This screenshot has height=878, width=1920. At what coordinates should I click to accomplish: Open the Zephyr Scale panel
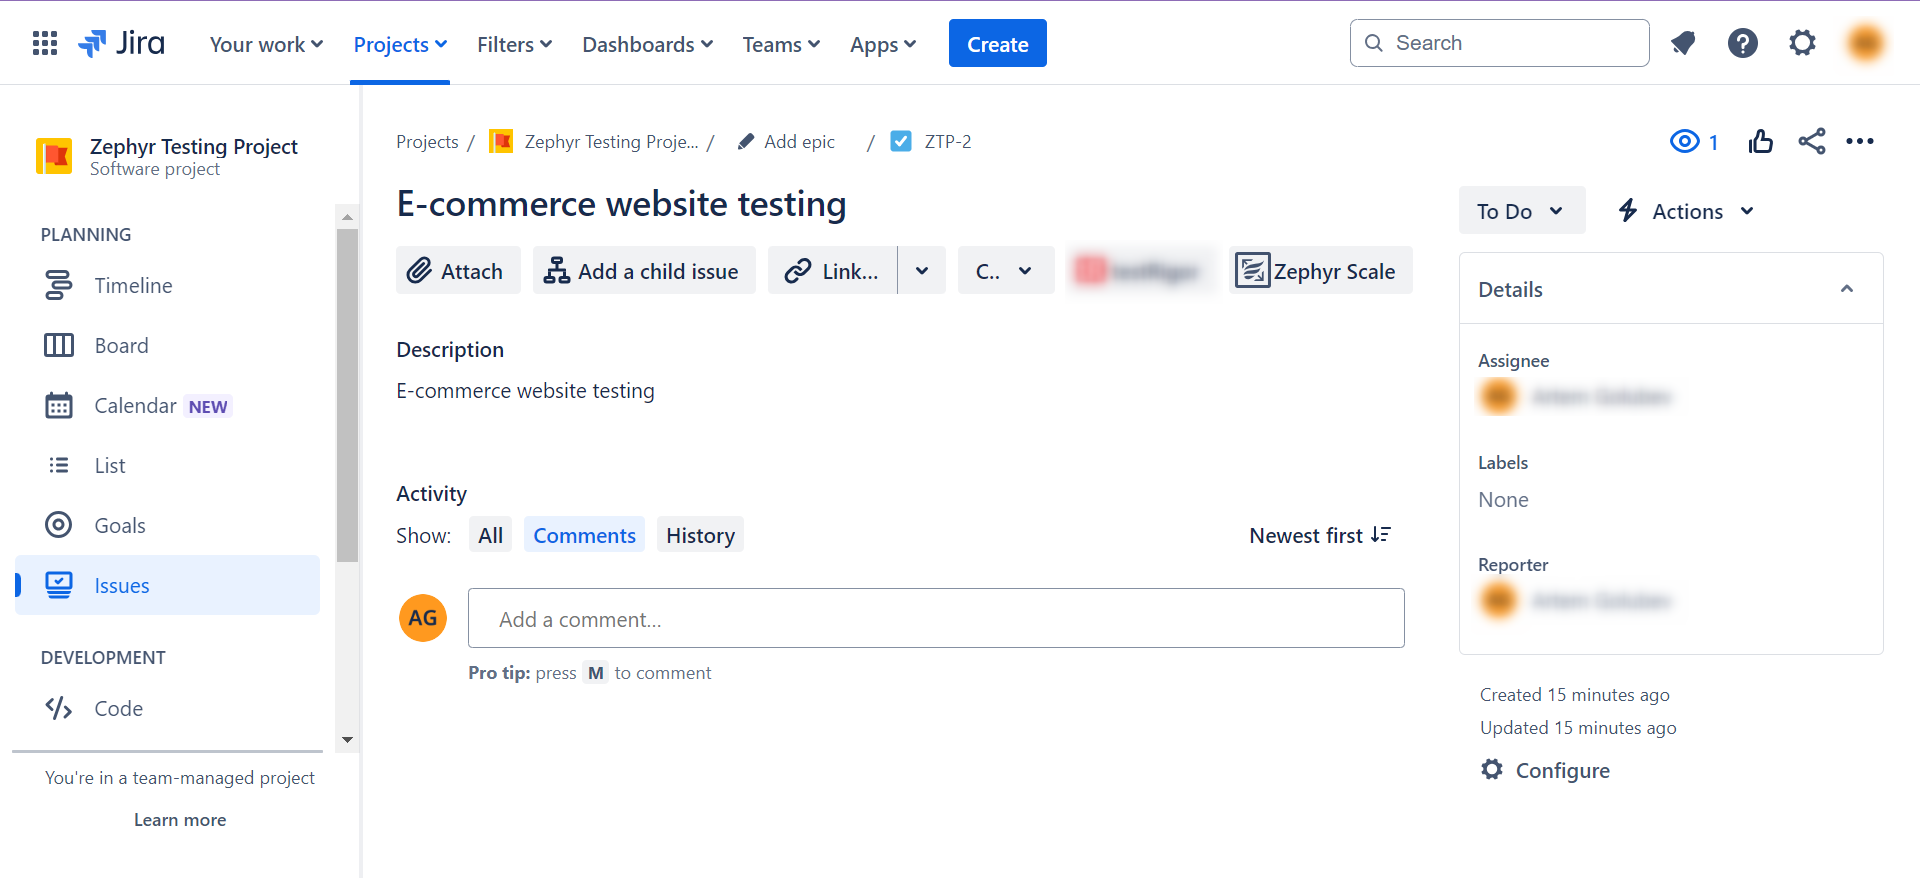click(x=1319, y=271)
